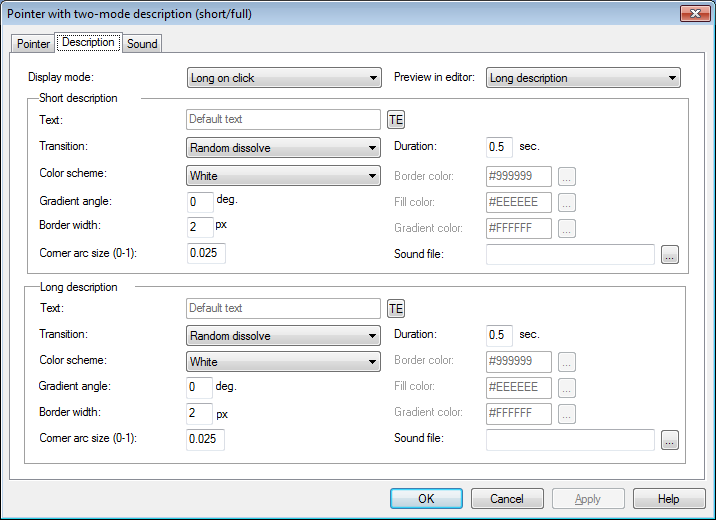Open Long description Color scheme dropdown
Viewport: 716px width, 520px height.
point(284,362)
